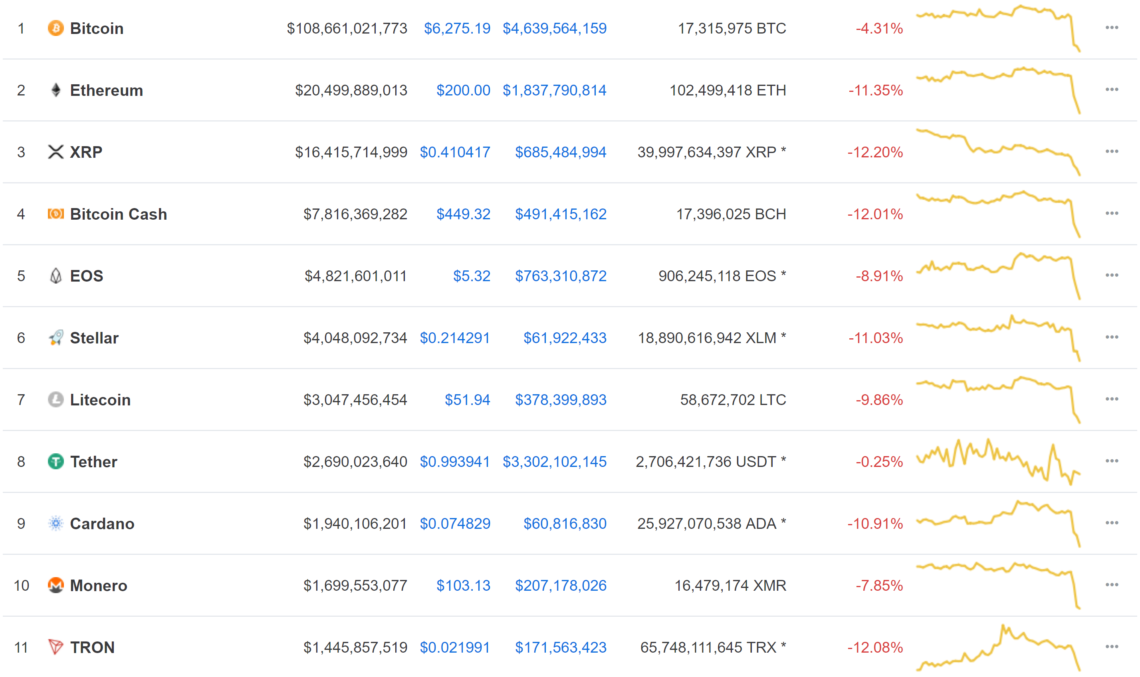Open the options menu on the TRON row
This screenshot has width=1140, height=677.
pos(1111,647)
